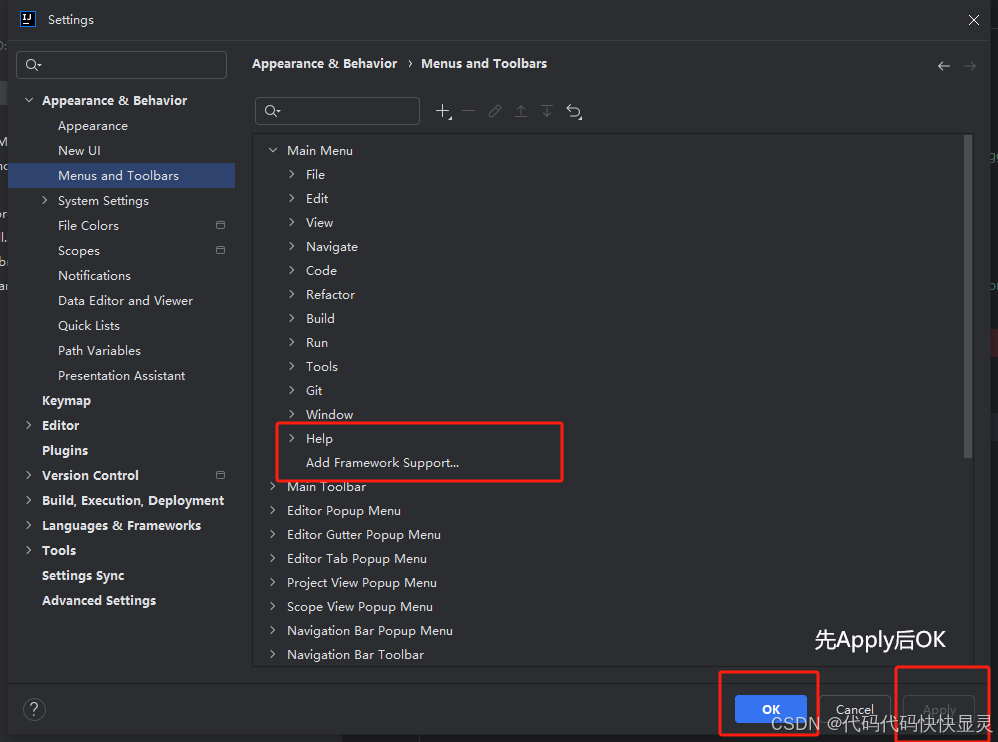The height and width of the screenshot is (742, 998).
Task: Go forward with the right arrow icon
Action: pyautogui.click(x=969, y=66)
